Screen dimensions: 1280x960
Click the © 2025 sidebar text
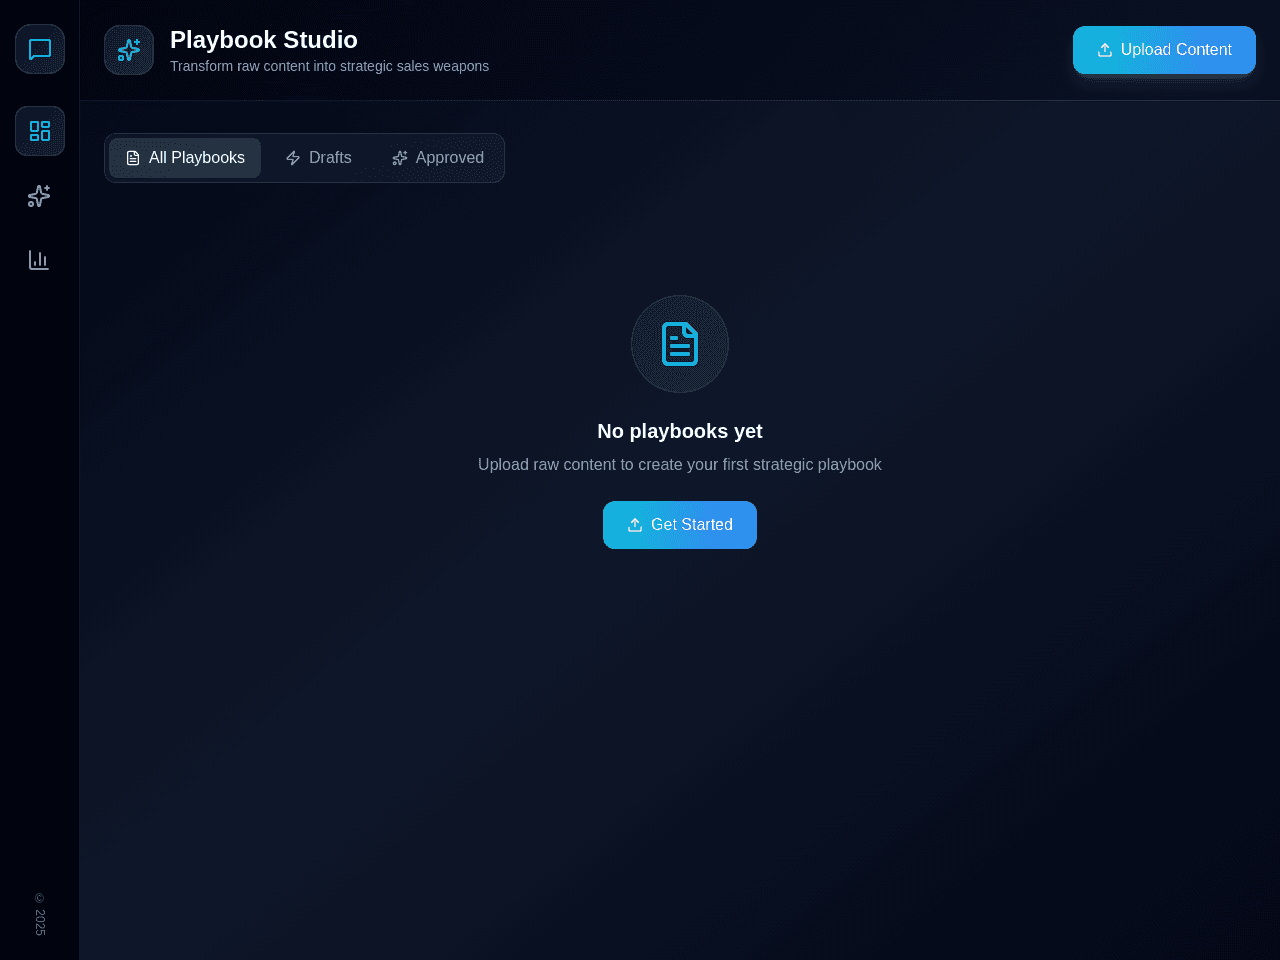click(x=40, y=914)
